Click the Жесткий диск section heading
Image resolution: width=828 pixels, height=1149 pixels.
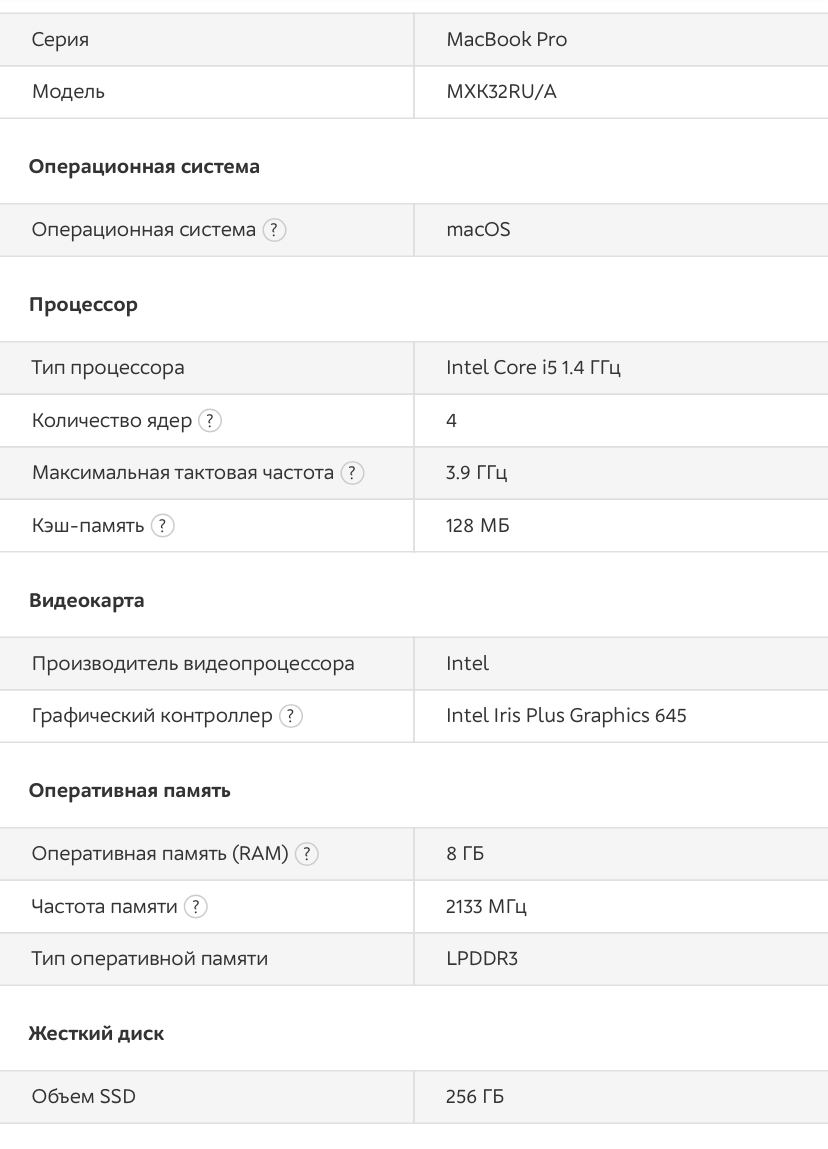(96, 1034)
